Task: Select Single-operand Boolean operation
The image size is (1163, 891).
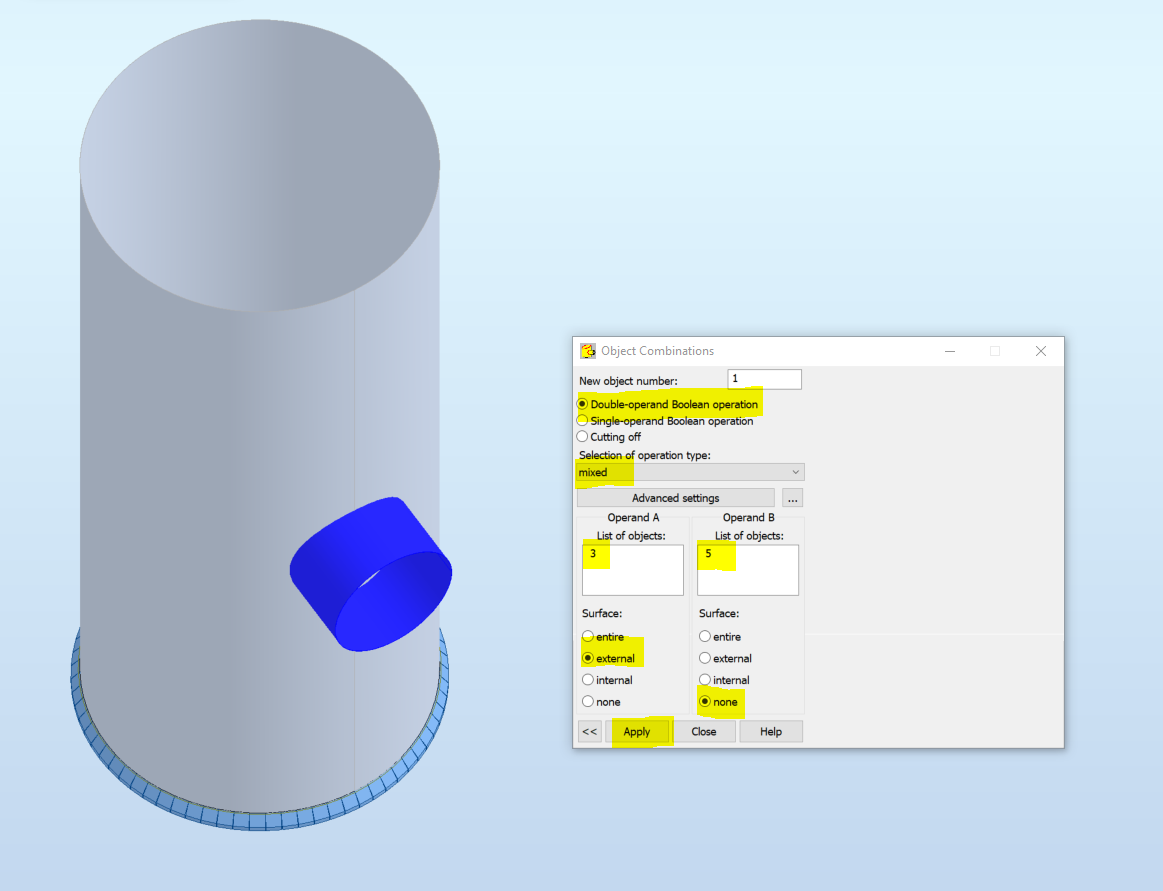Action: [582, 420]
